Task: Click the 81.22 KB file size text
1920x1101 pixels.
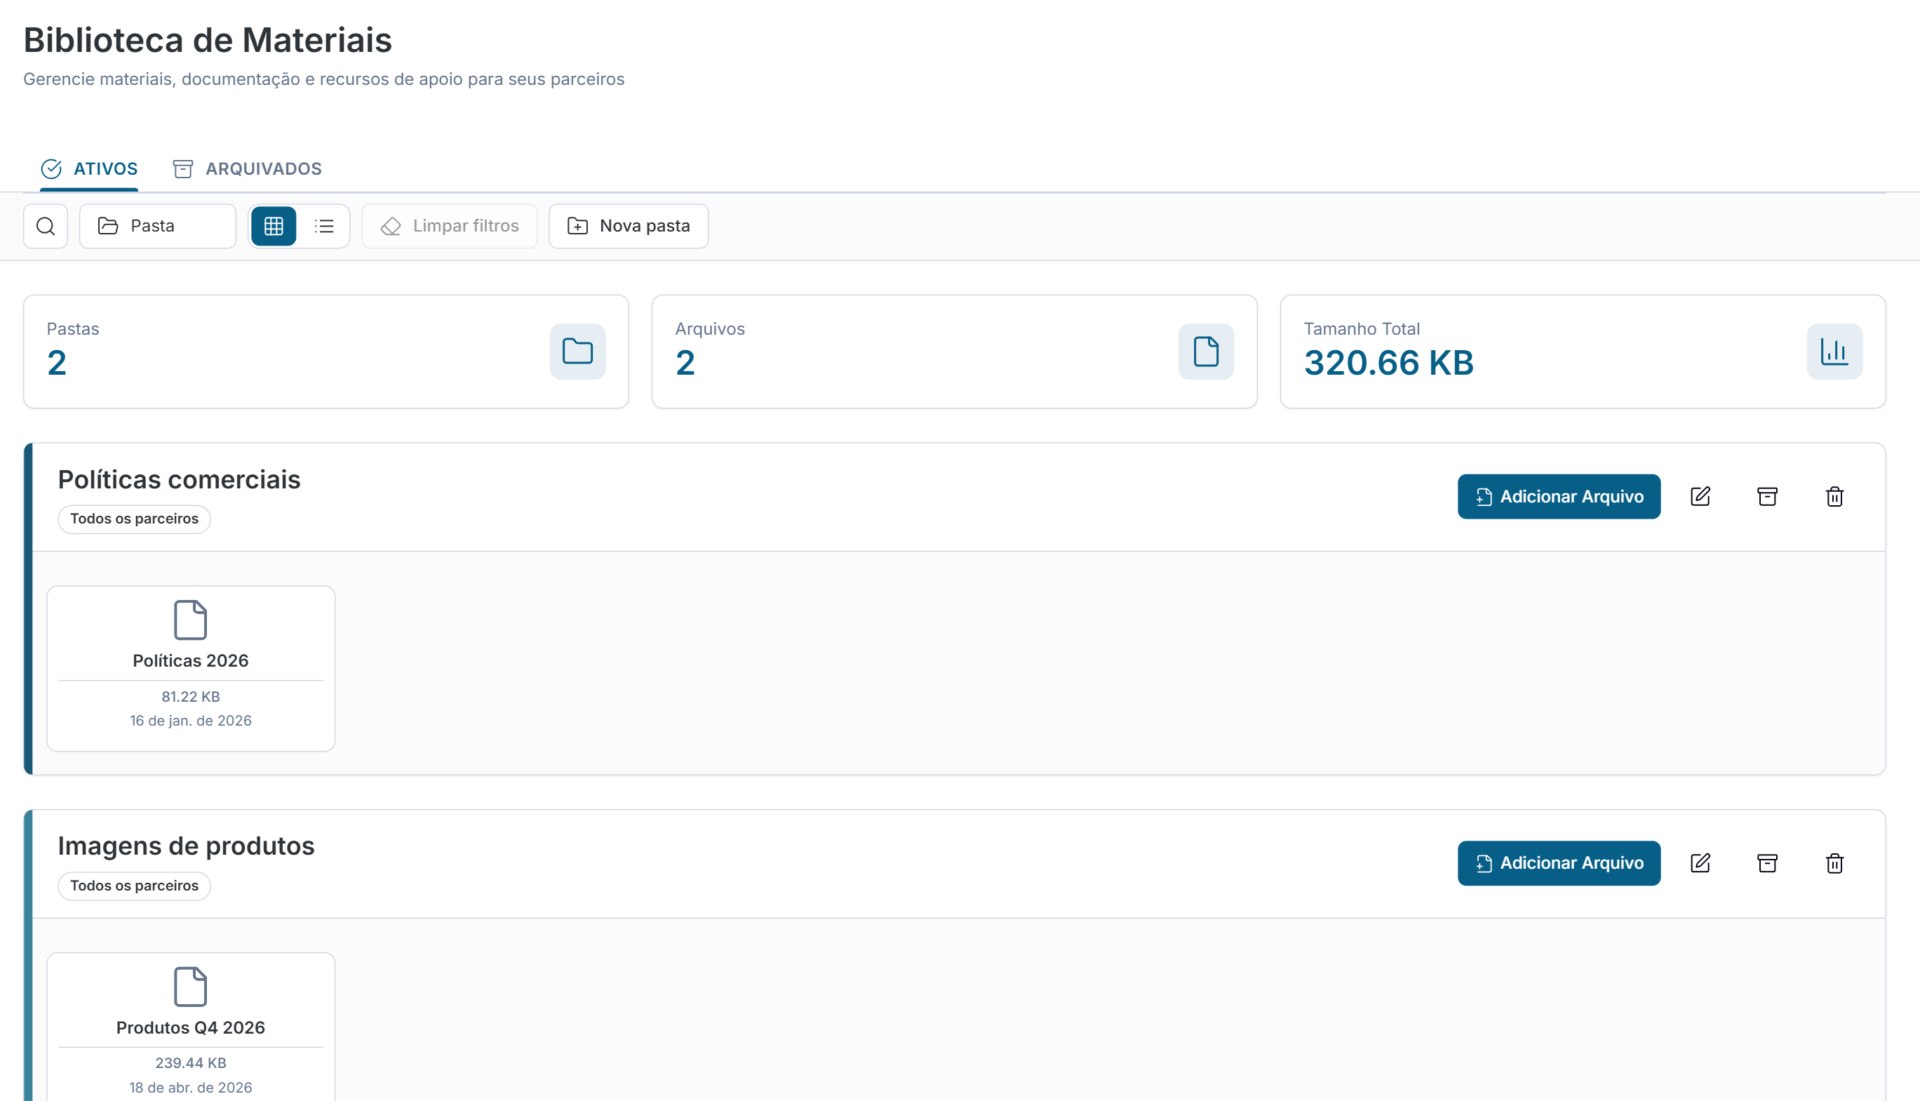Action: (x=190, y=697)
